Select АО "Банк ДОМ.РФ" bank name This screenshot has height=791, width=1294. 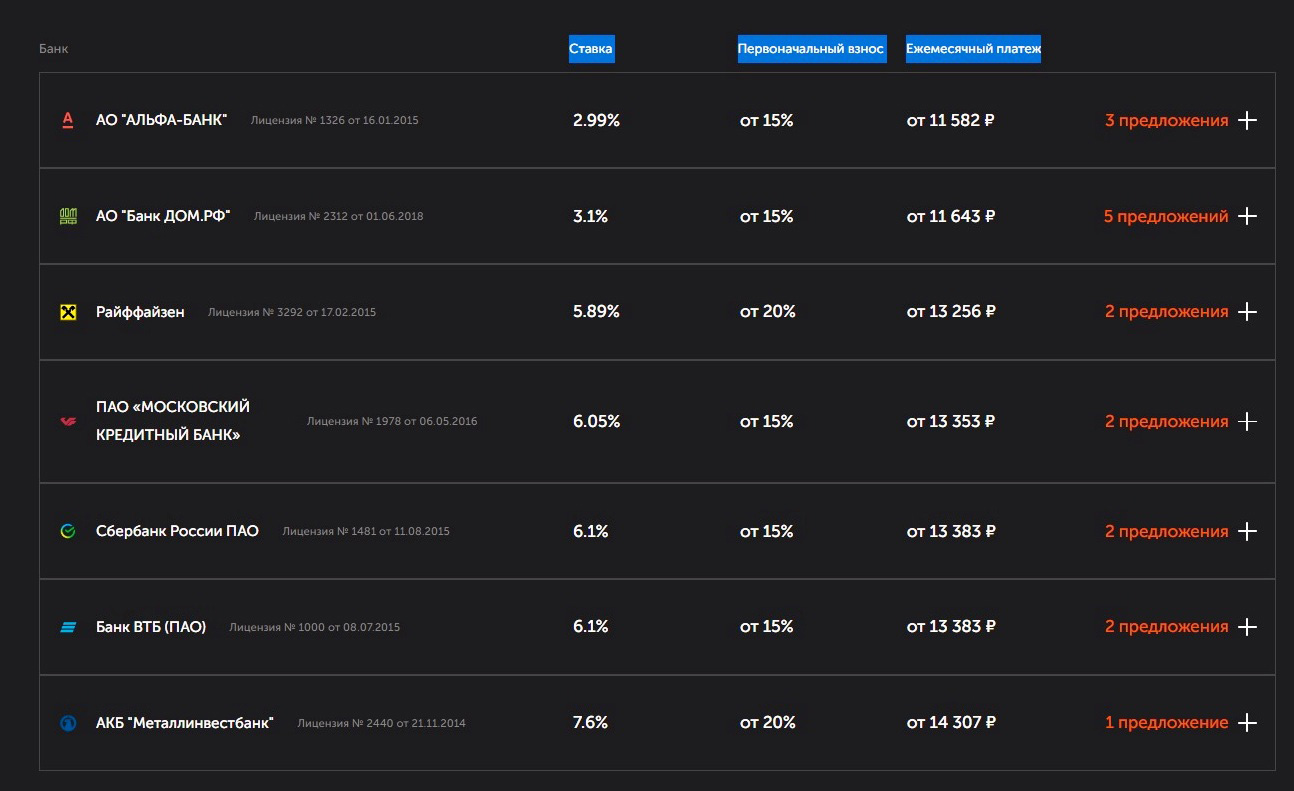point(163,216)
